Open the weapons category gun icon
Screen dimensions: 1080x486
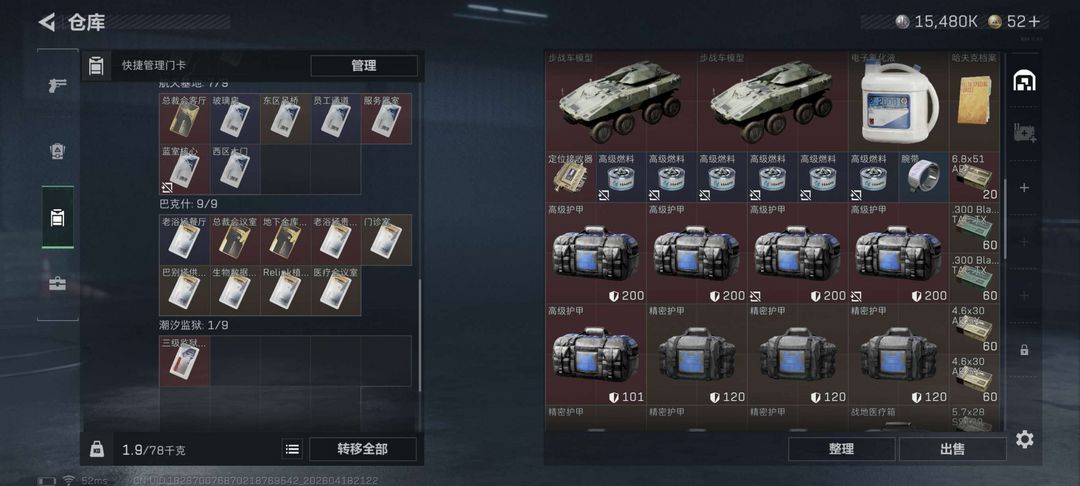[x=57, y=85]
